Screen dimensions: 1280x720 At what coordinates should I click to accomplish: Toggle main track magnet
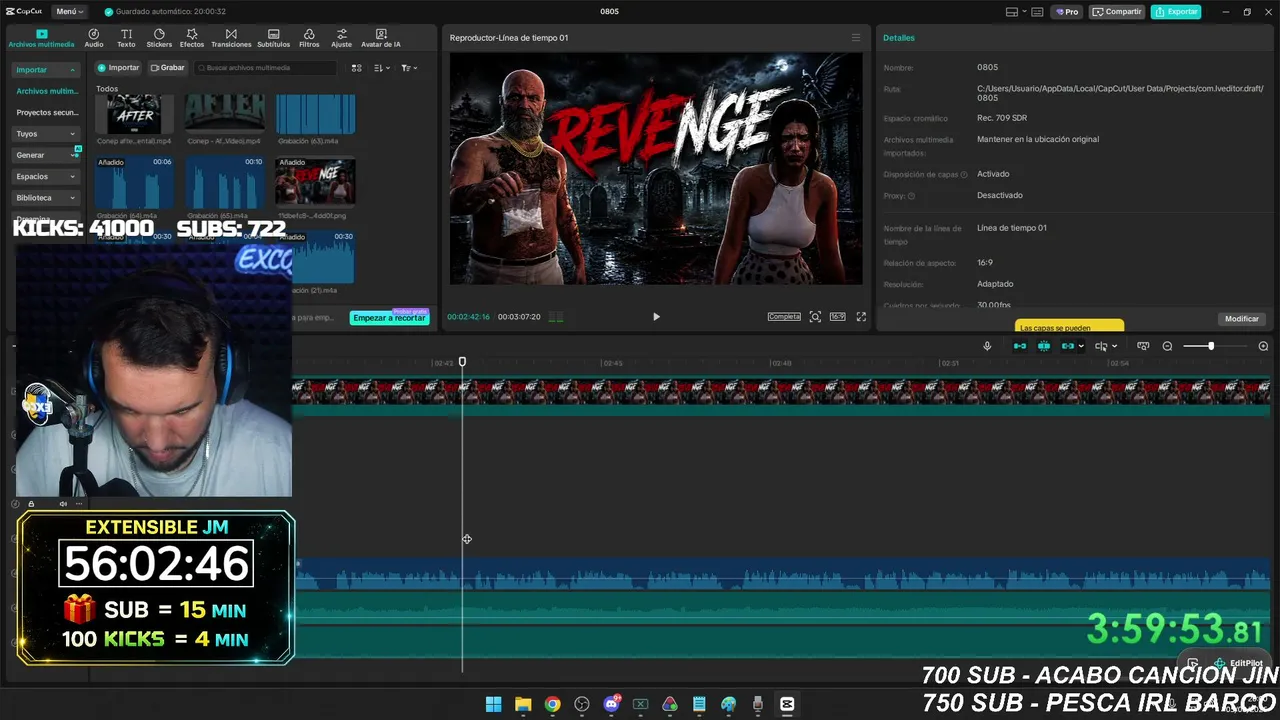[x=1020, y=346]
